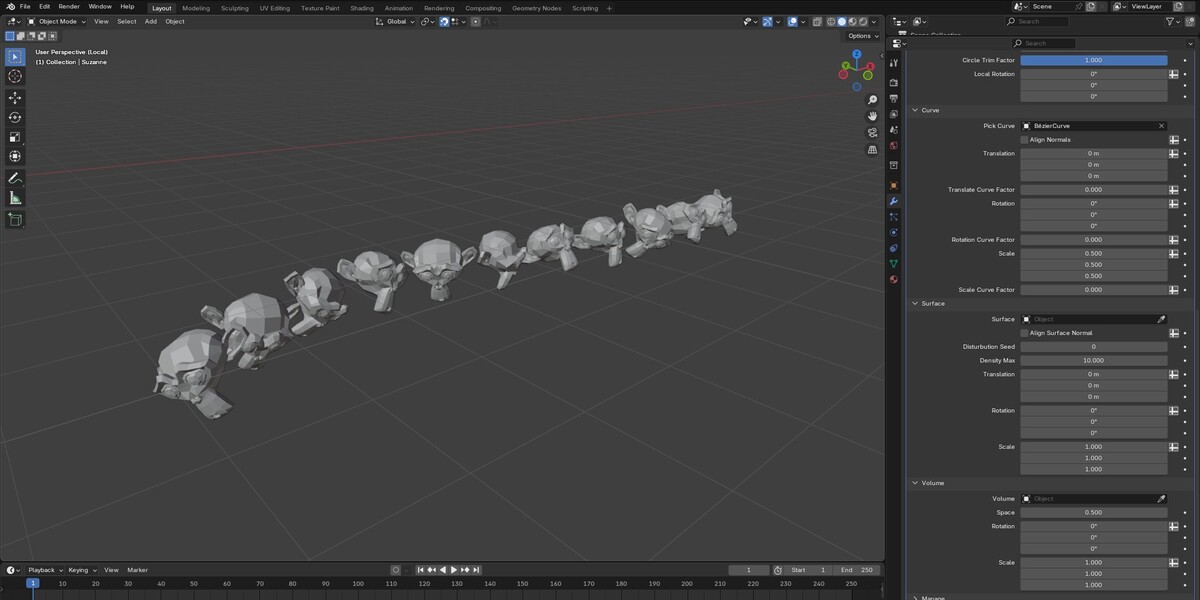Switch to the Sculpting workspace tab

click(x=235, y=8)
